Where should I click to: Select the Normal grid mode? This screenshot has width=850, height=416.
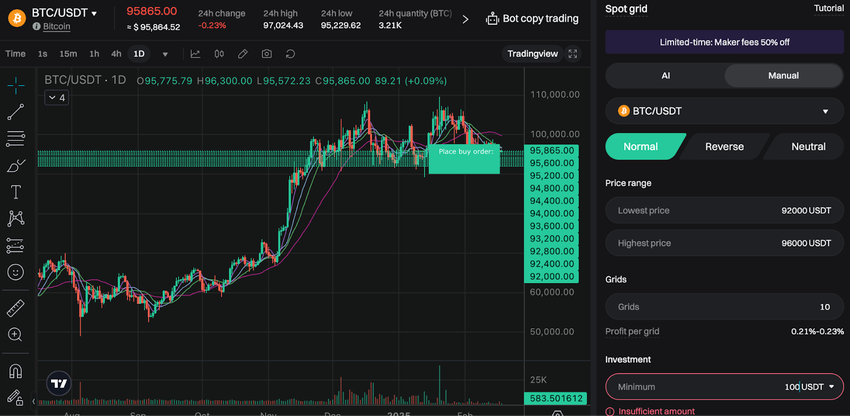pyautogui.click(x=641, y=146)
